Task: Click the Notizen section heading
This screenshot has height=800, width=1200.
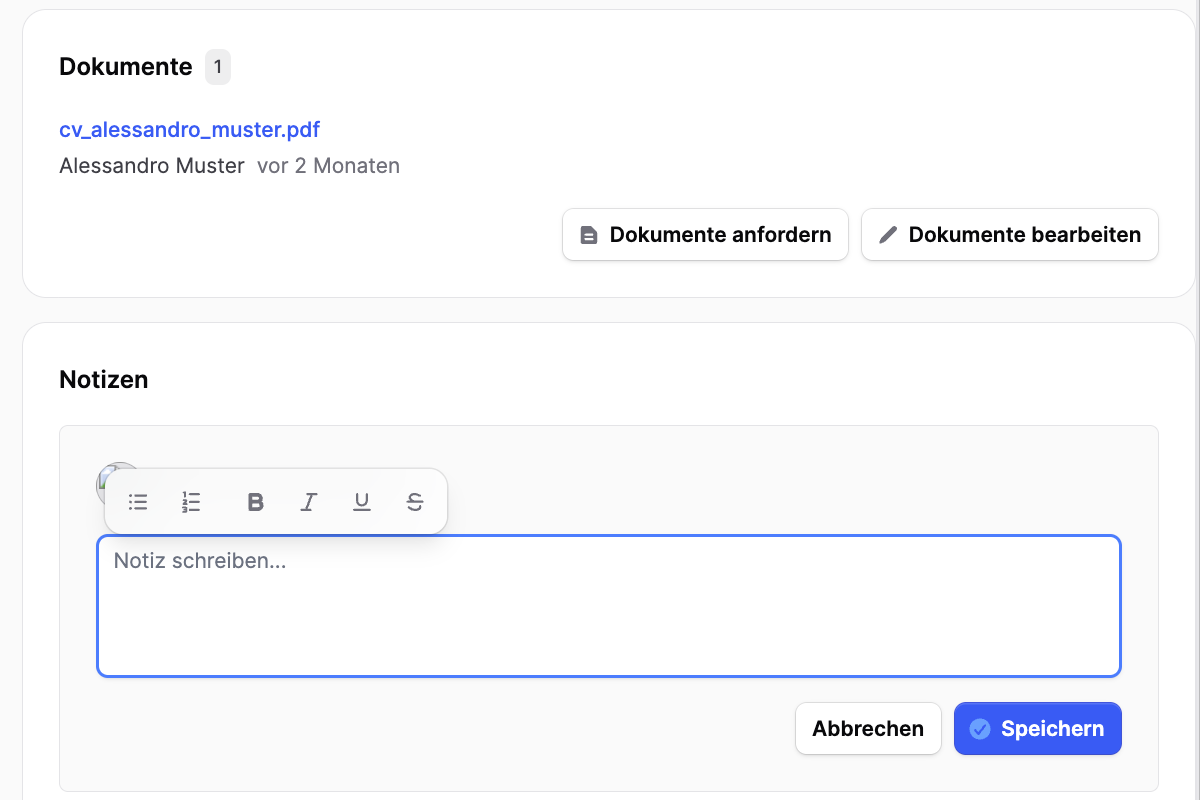Action: (104, 380)
